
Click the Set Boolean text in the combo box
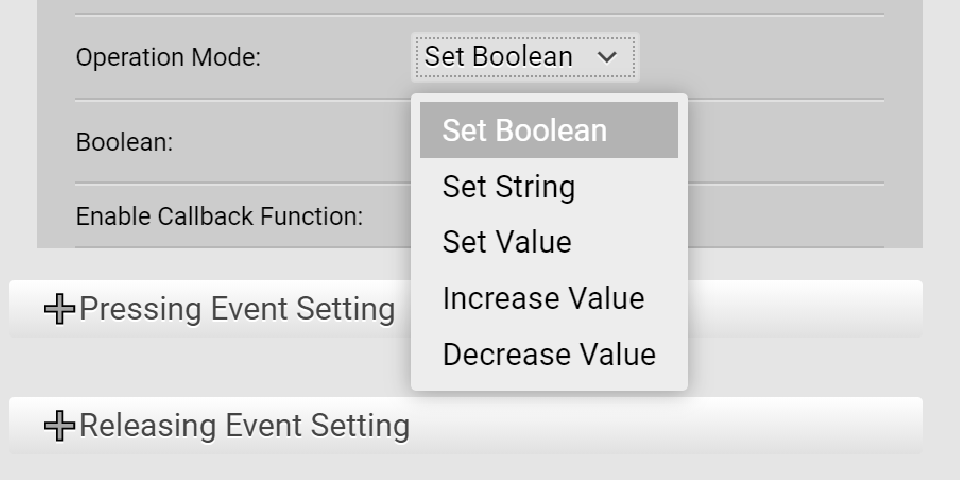click(498, 57)
